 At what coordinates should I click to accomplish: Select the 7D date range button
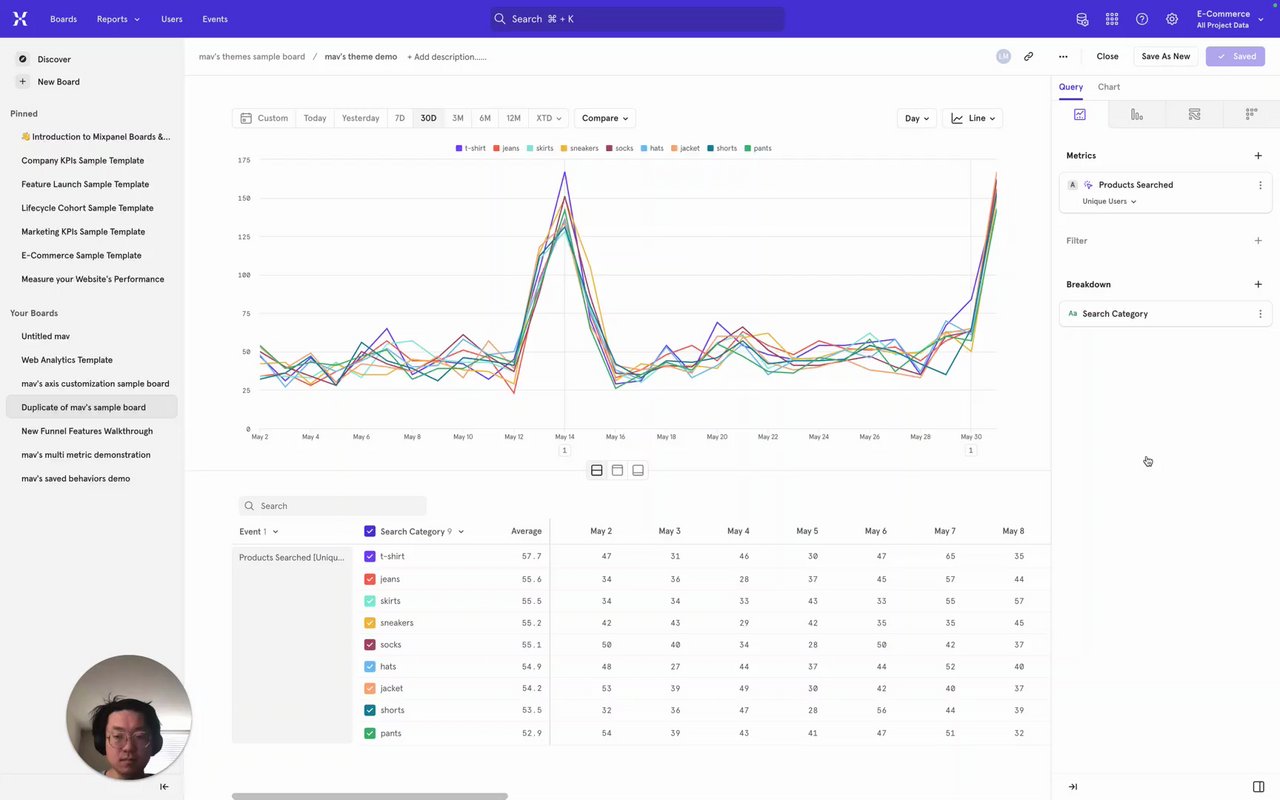(x=400, y=118)
